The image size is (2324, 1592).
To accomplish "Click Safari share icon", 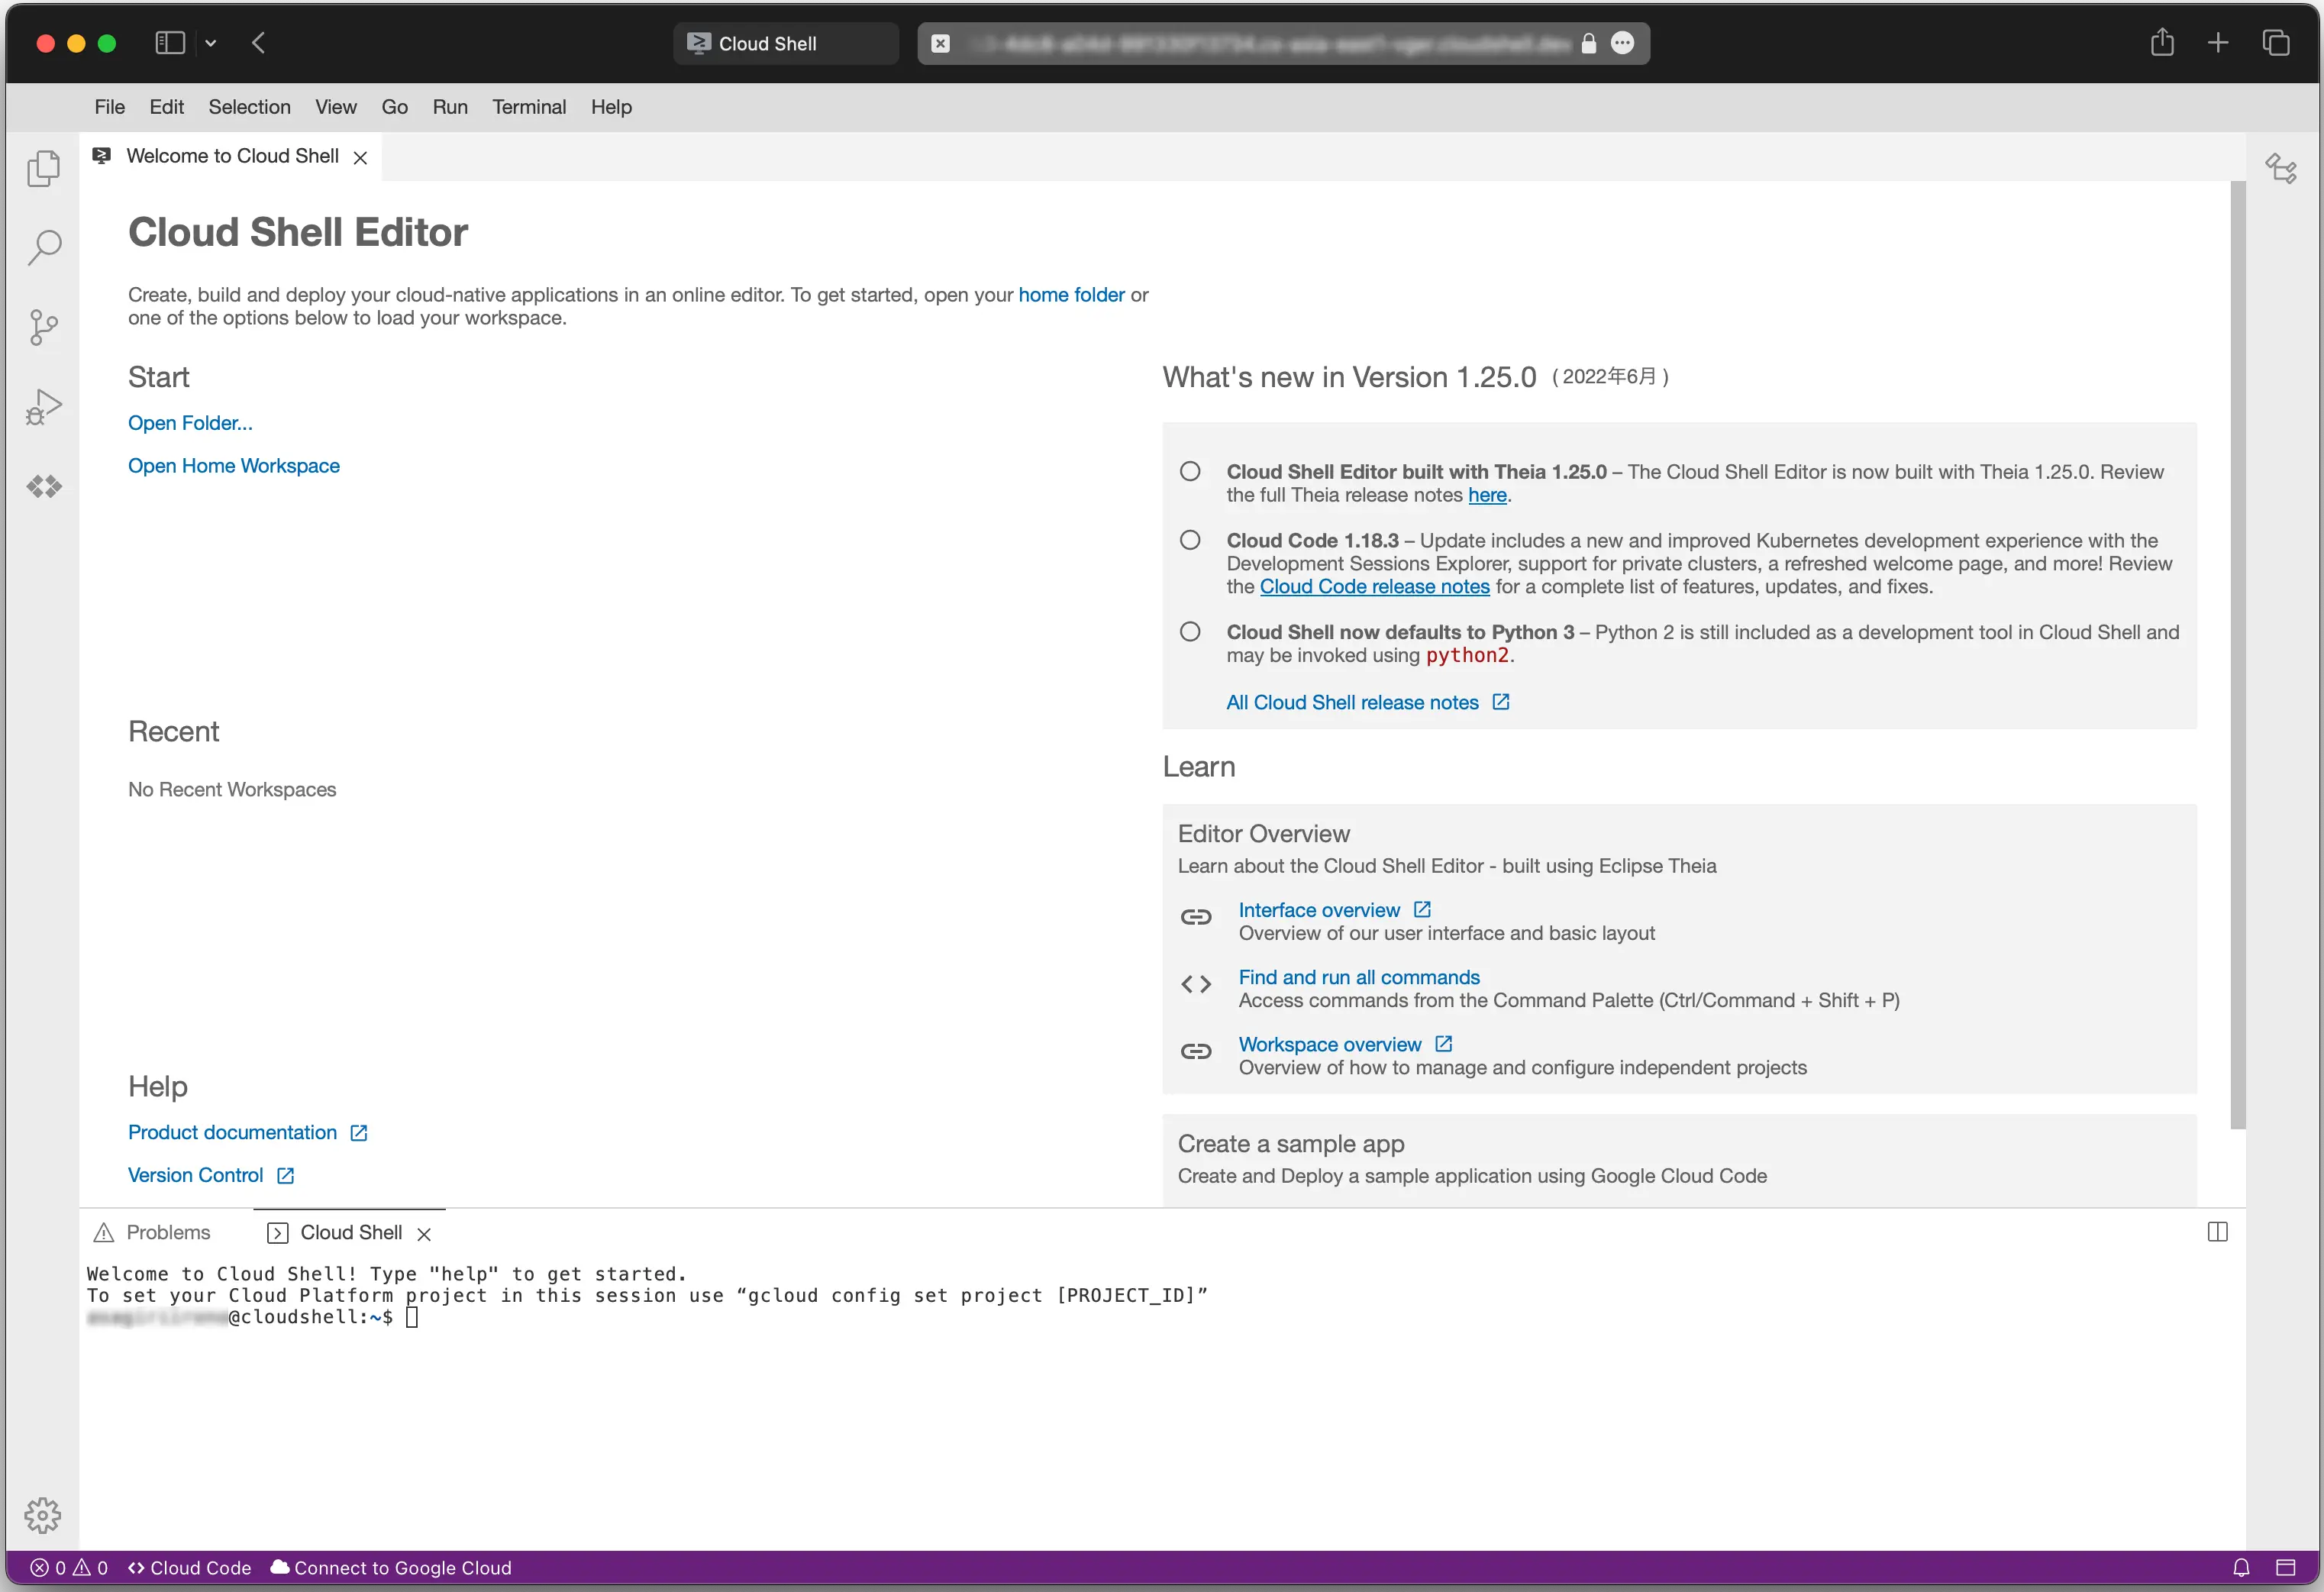I will pyautogui.click(x=2162, y=42).
